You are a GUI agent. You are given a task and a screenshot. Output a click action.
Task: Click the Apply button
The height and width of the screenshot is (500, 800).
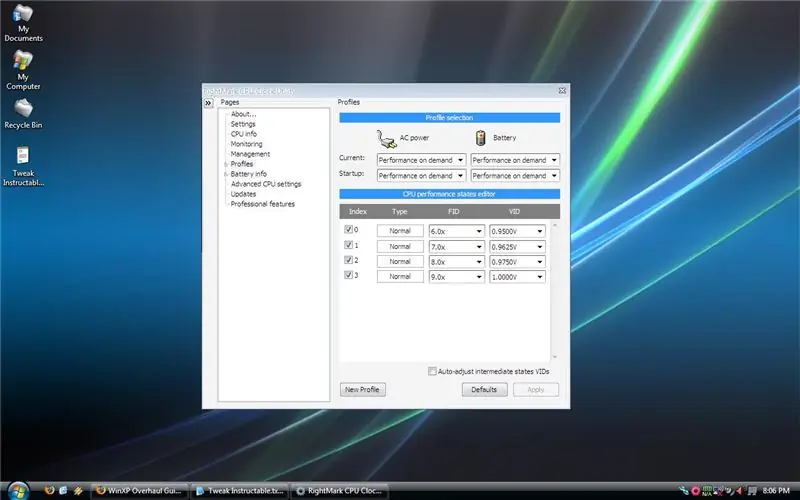(x=536, y=389)
